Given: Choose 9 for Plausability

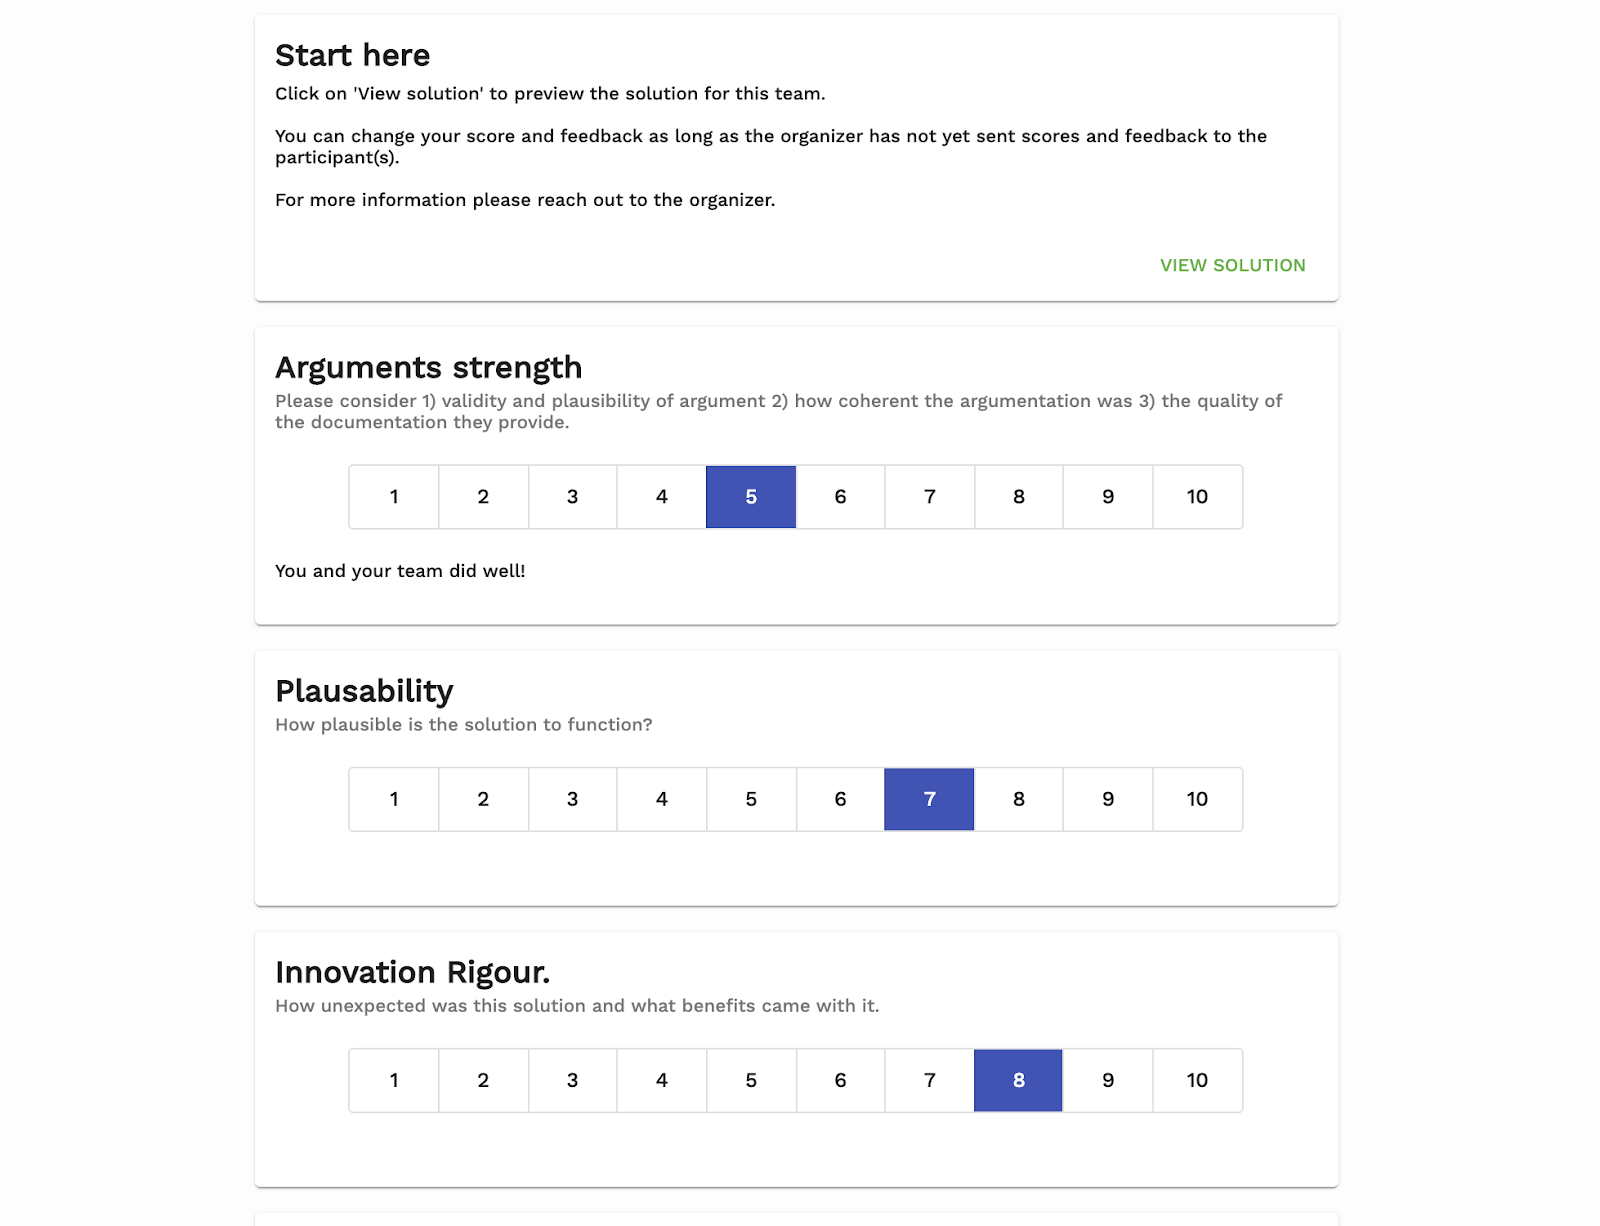Looking at the screenshot, I should (x=1108, y=799).
